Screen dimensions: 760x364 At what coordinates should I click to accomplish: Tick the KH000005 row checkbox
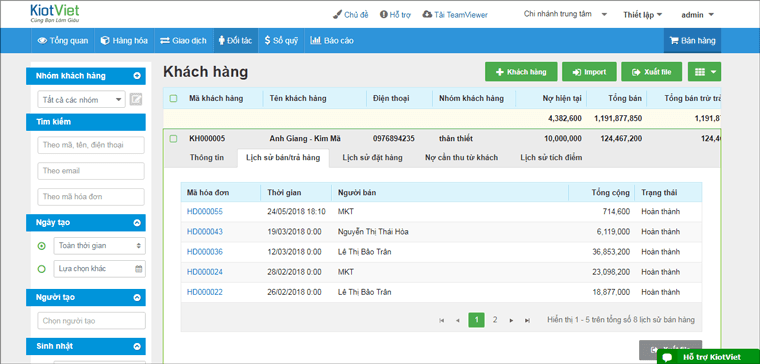coord(173,139)
